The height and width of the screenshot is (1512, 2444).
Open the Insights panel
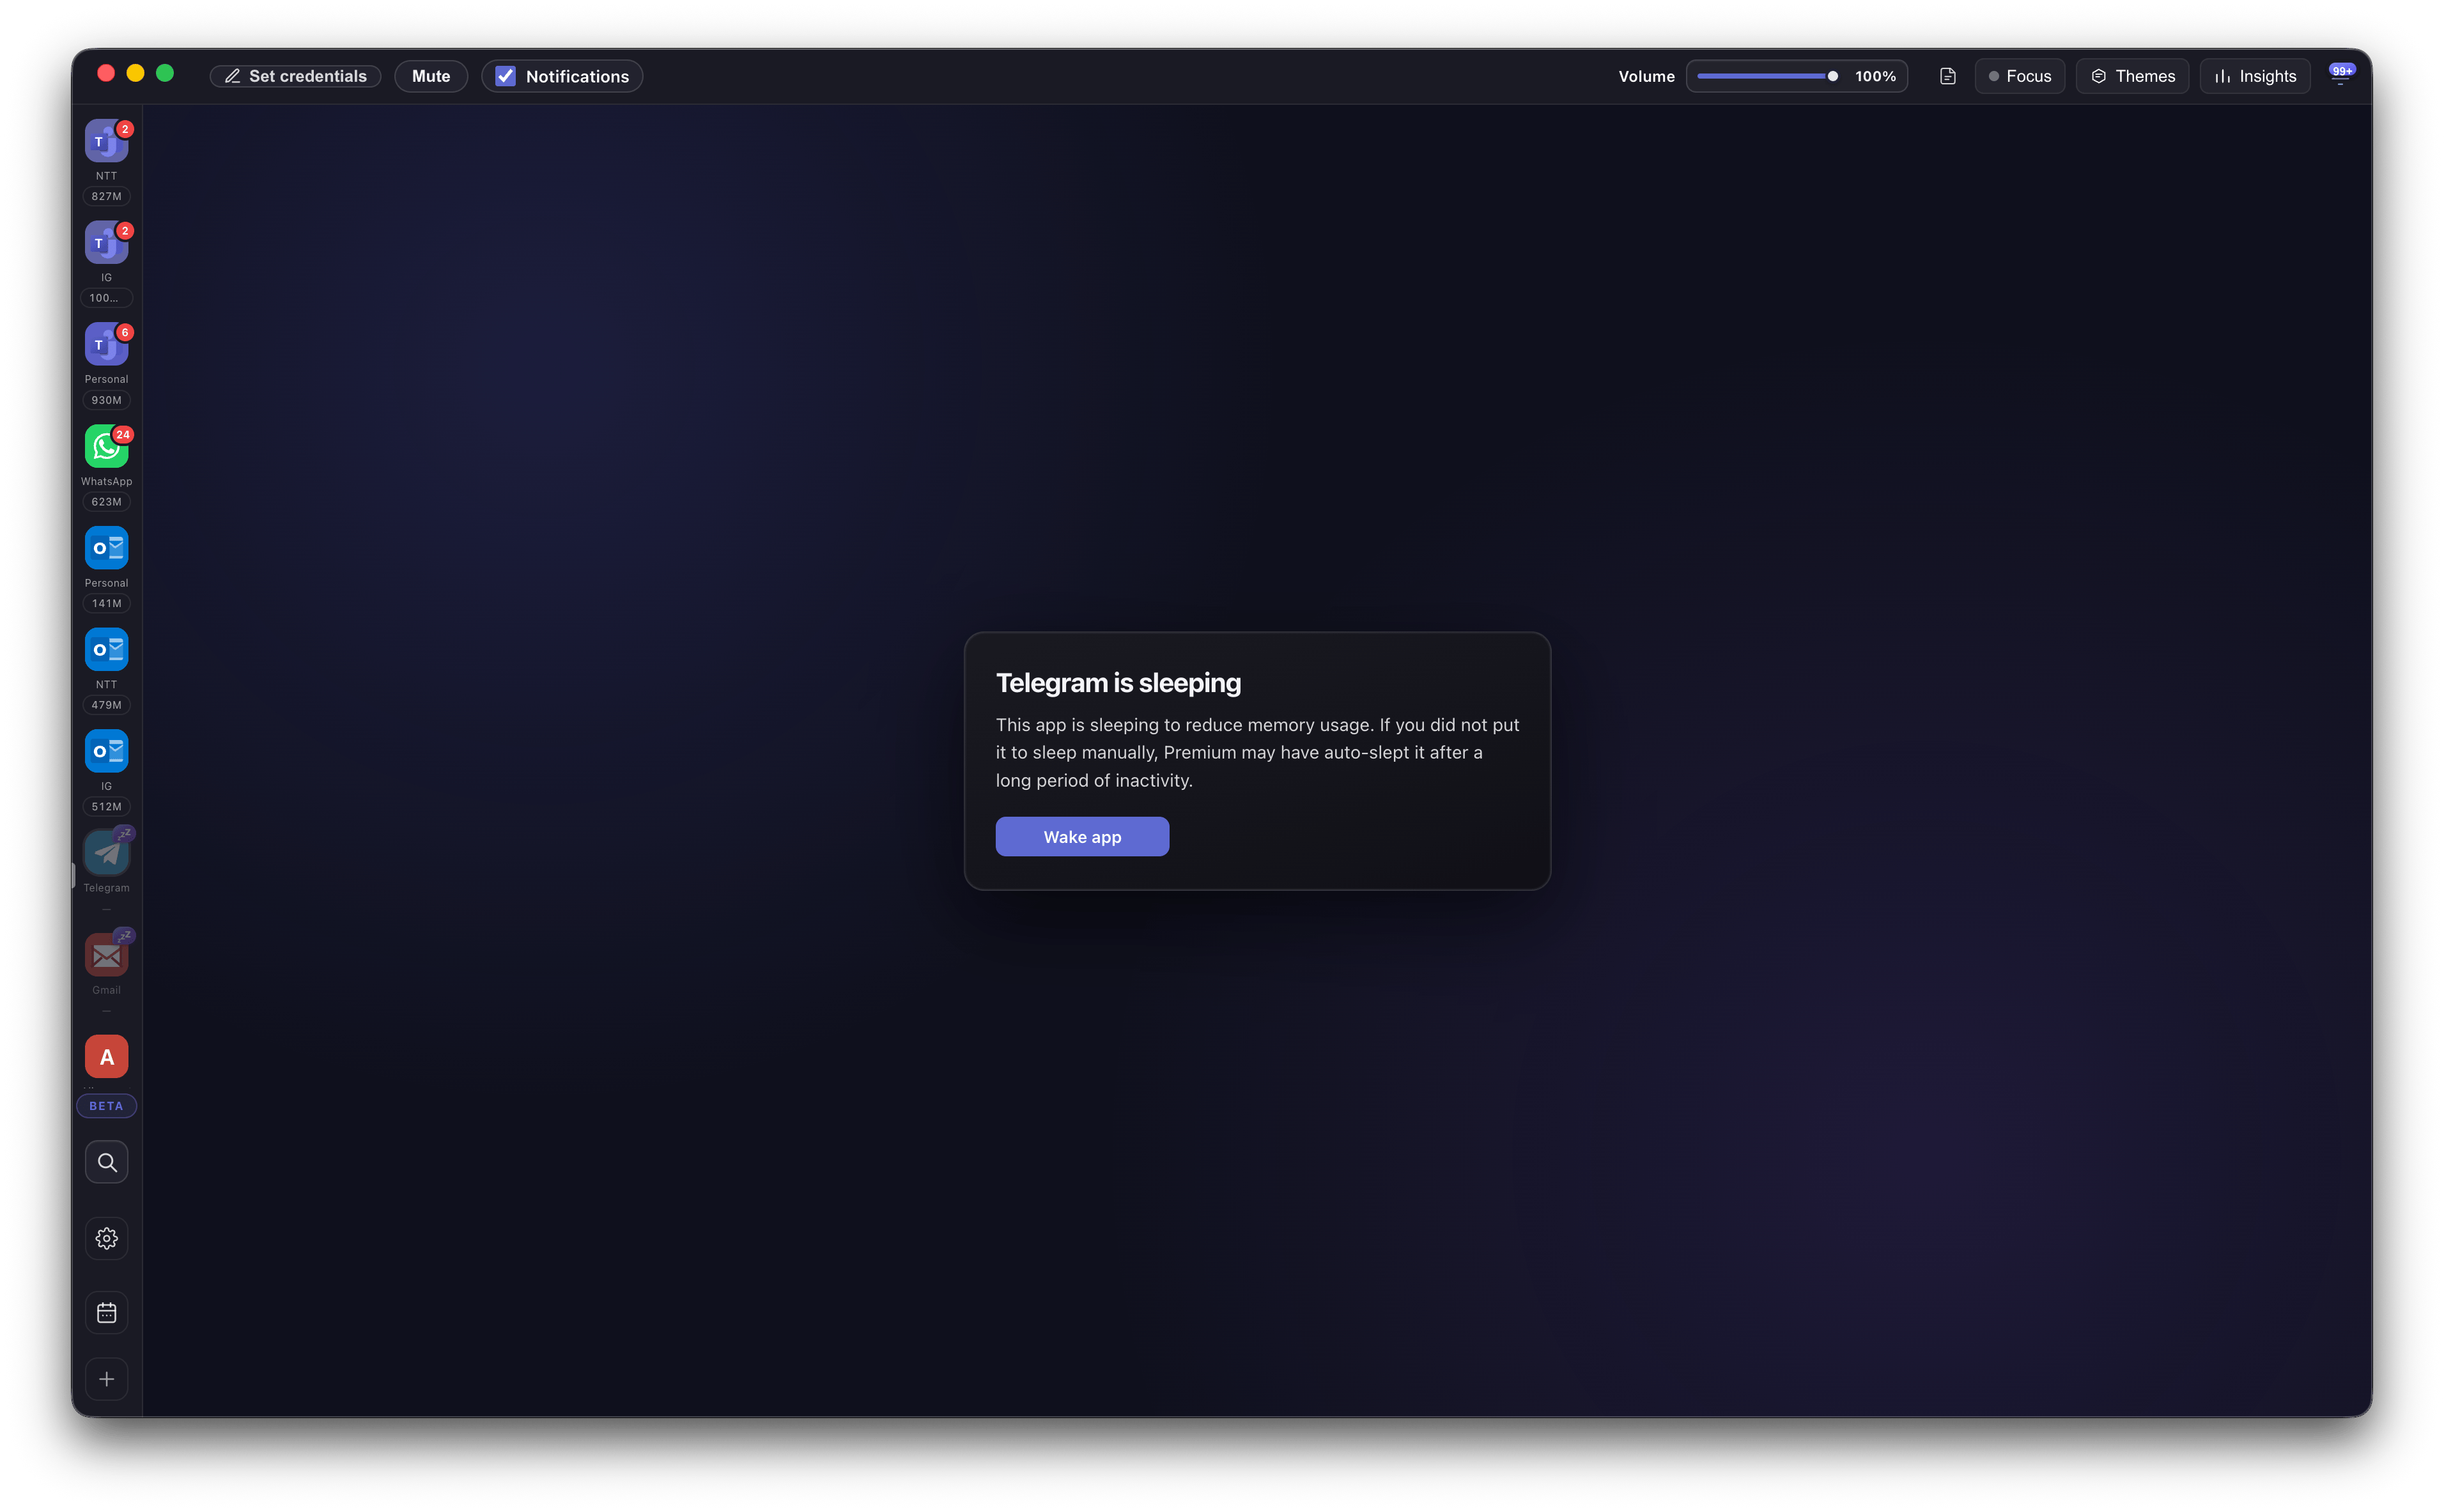click(2255, 76)
